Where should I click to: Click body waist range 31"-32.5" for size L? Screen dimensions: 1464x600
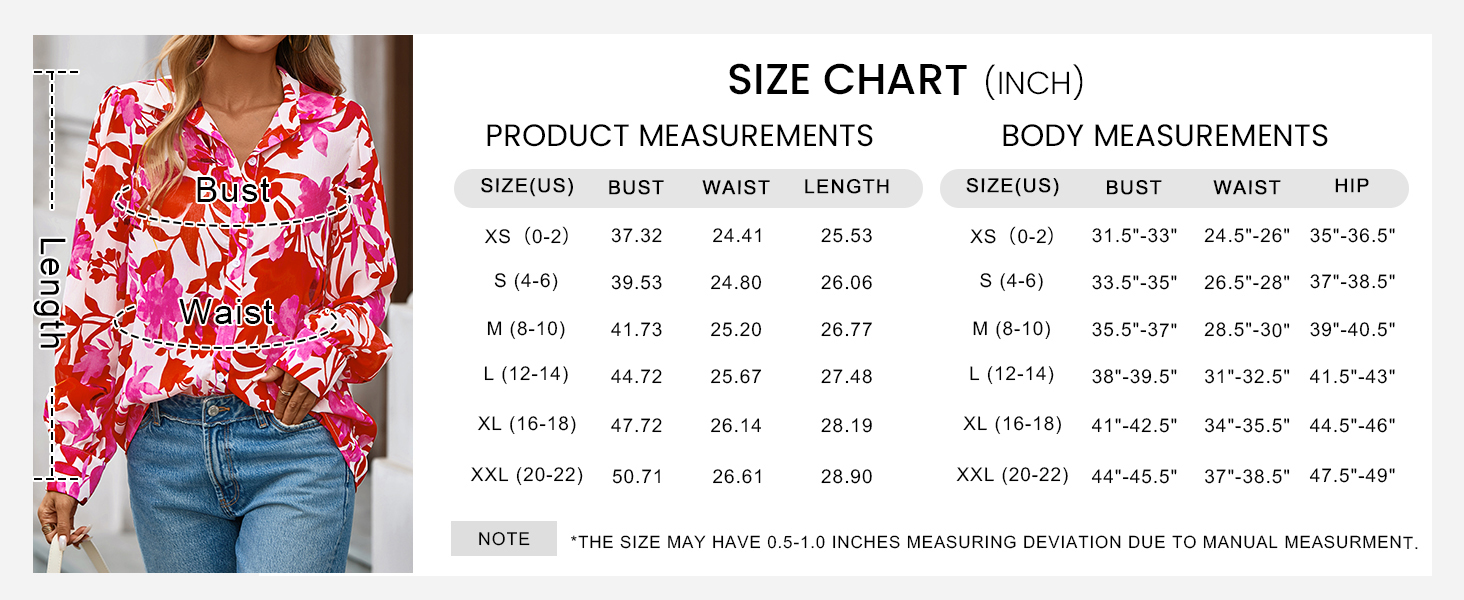click(1247, 377)
